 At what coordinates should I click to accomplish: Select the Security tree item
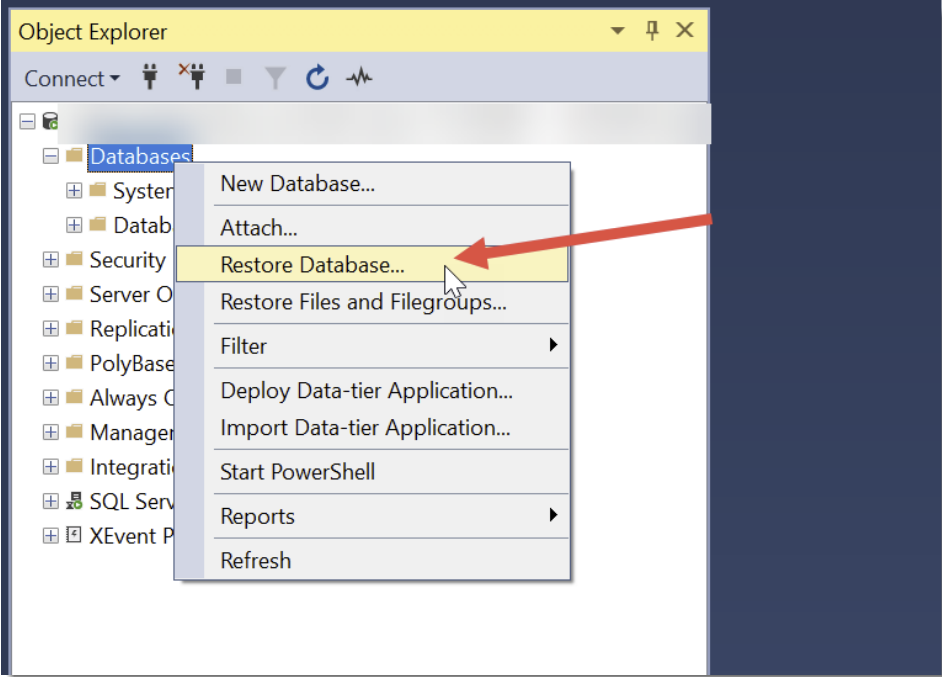coord(127,260)
